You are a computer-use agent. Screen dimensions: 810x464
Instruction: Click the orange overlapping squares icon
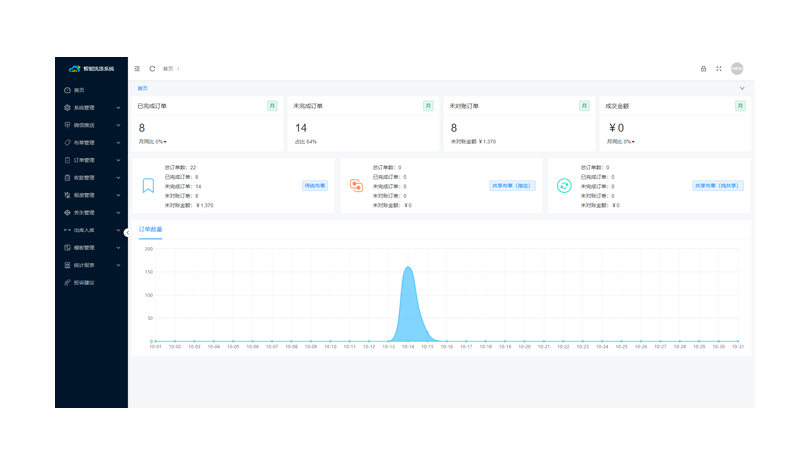[x=356, y=185]
